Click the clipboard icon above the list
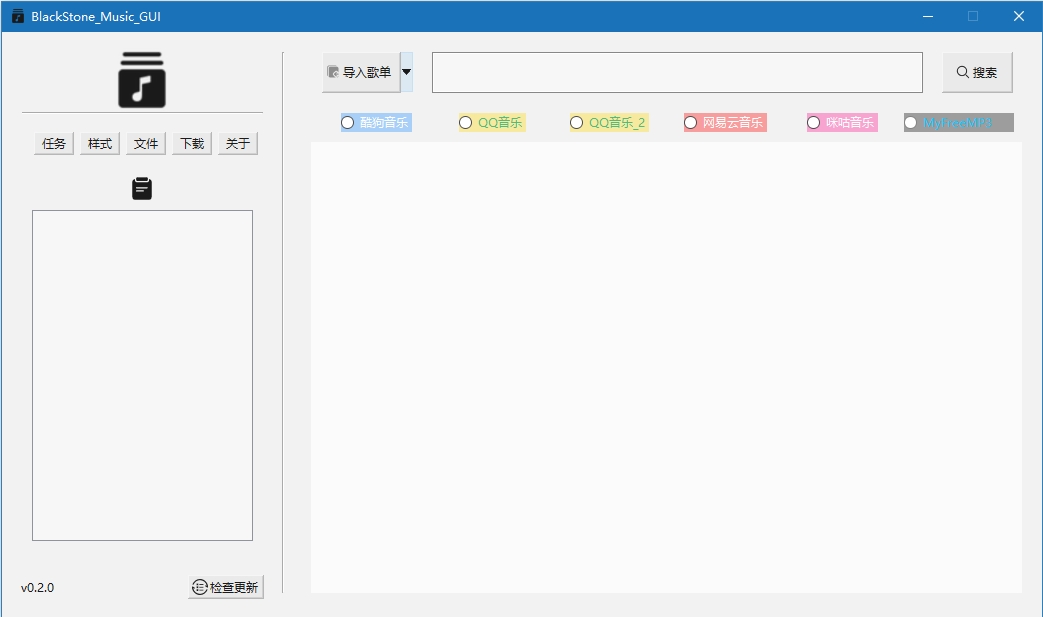 [x=142, y=188]
